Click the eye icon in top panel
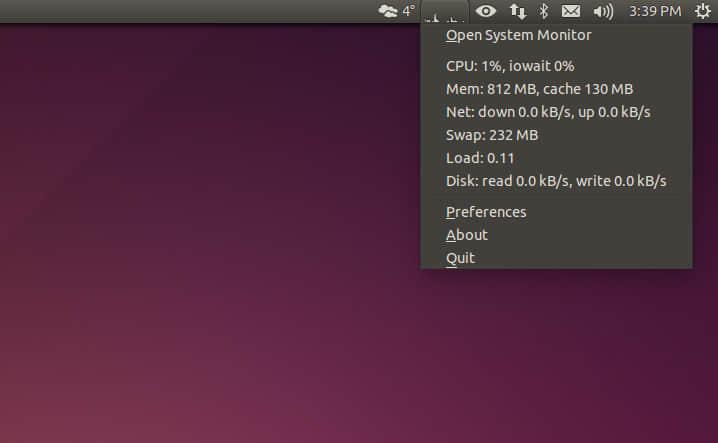 click(x=486, y=11)
